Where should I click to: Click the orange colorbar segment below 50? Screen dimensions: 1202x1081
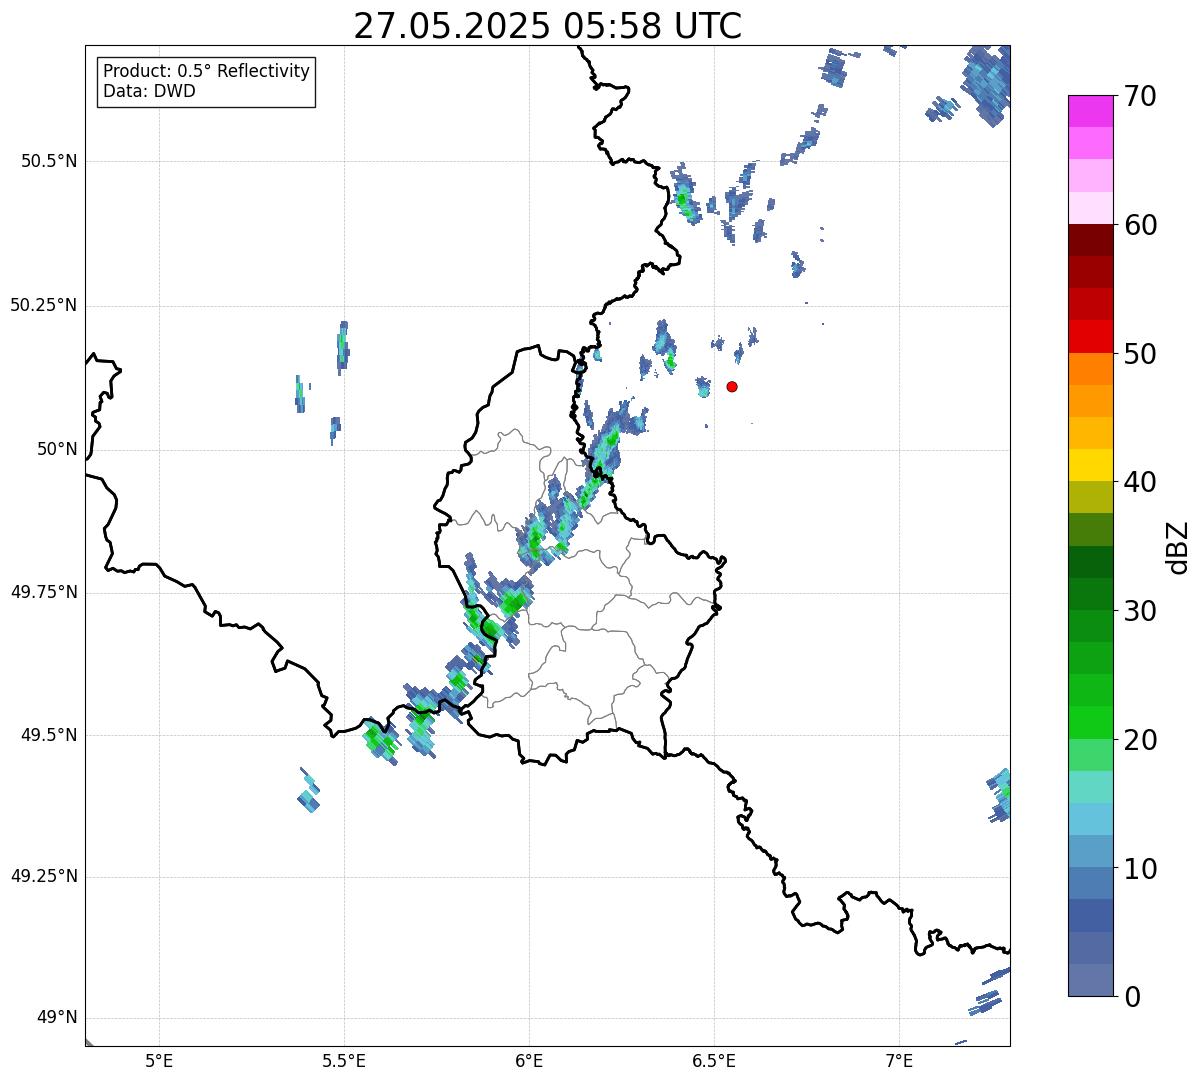1089,369
